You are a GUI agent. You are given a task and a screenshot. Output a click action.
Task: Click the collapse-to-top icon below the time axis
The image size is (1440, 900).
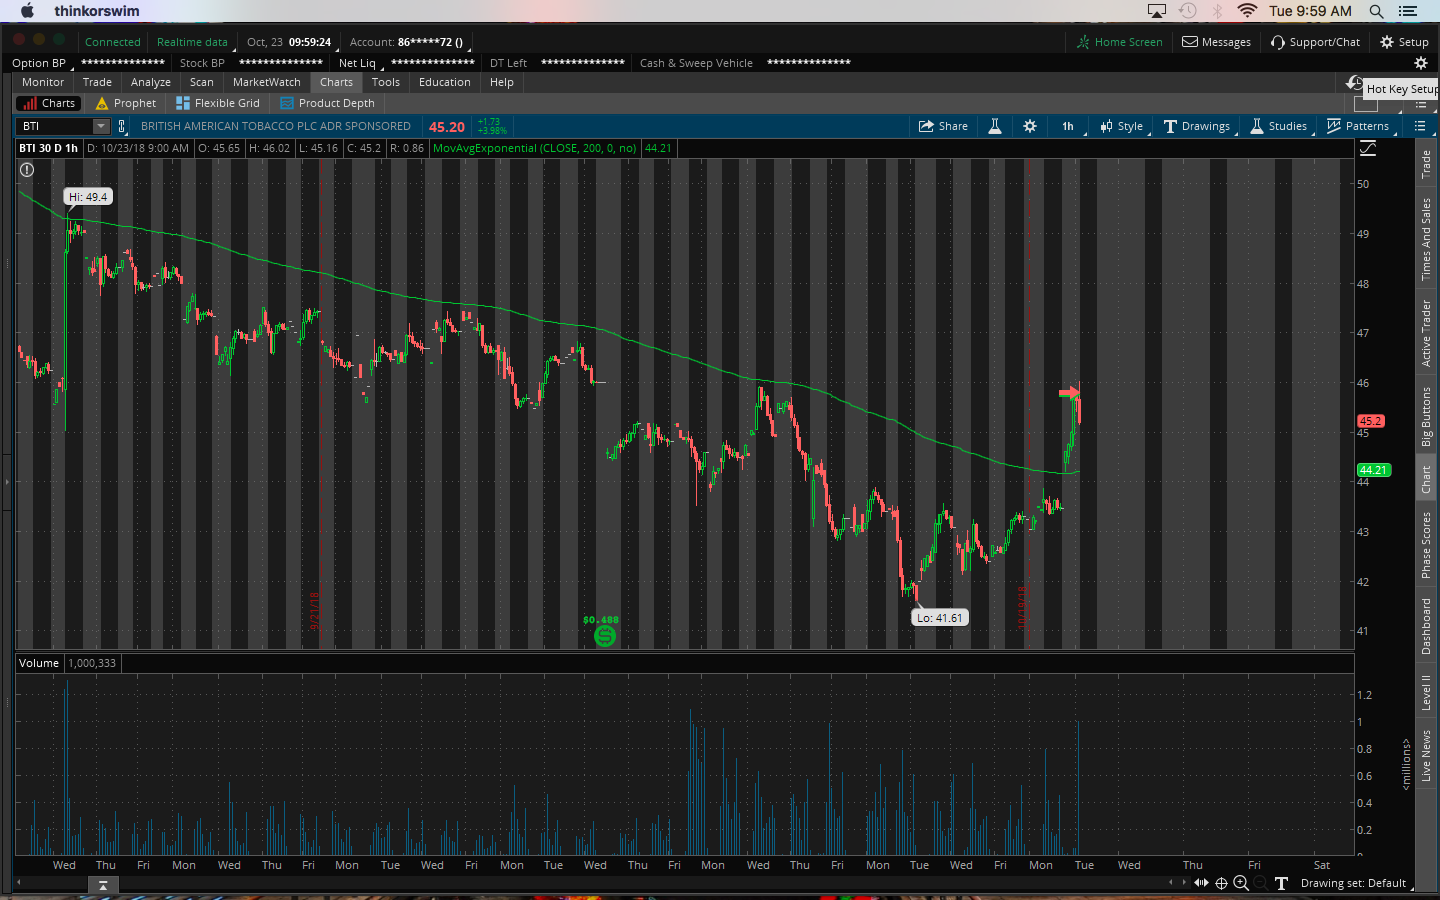(102, 885)
